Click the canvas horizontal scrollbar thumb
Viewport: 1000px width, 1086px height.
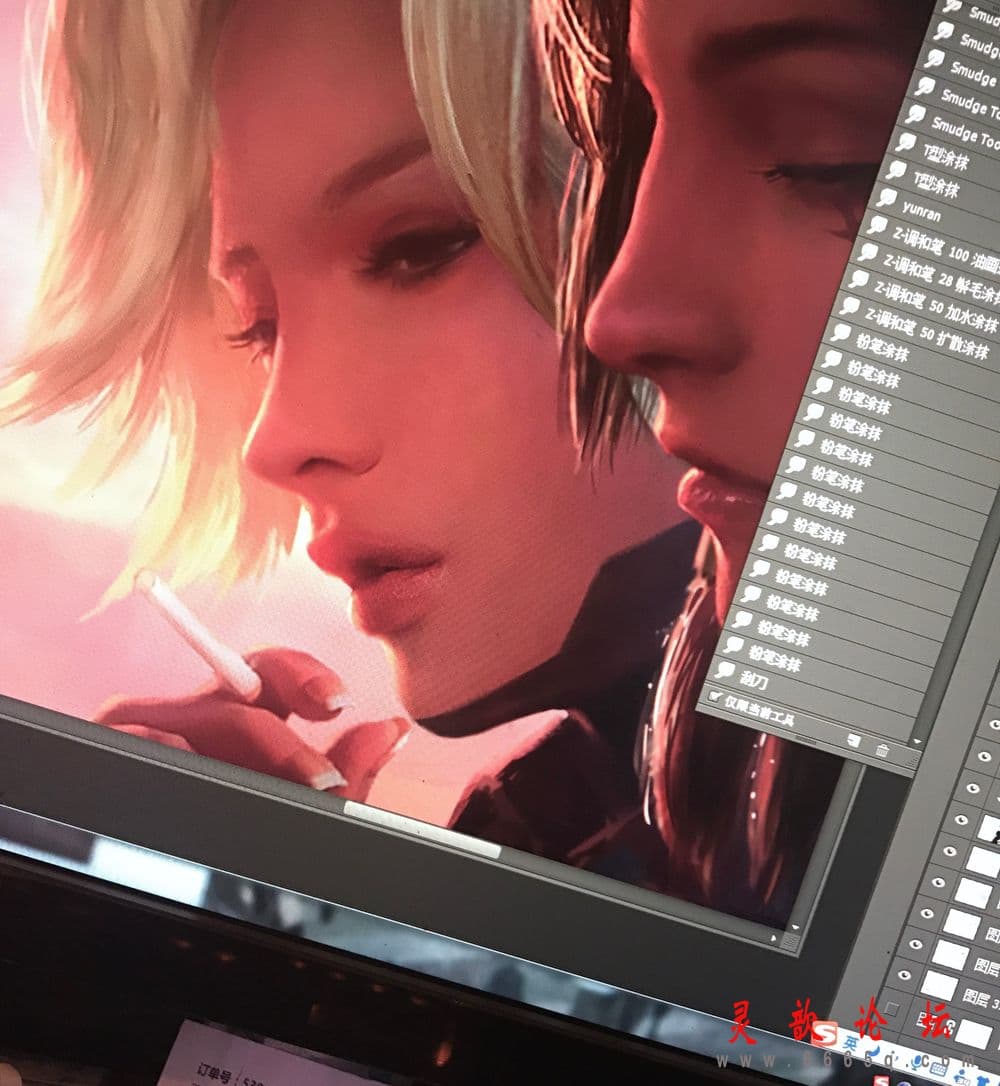click(422, 829)
